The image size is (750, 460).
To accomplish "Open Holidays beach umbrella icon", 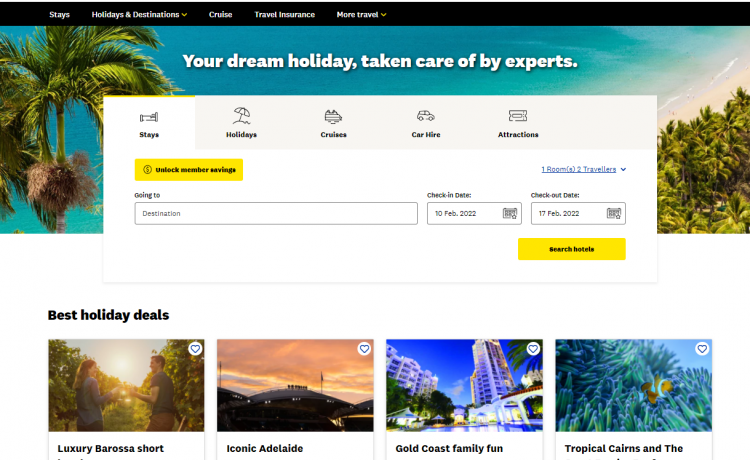I will point(241,116).
